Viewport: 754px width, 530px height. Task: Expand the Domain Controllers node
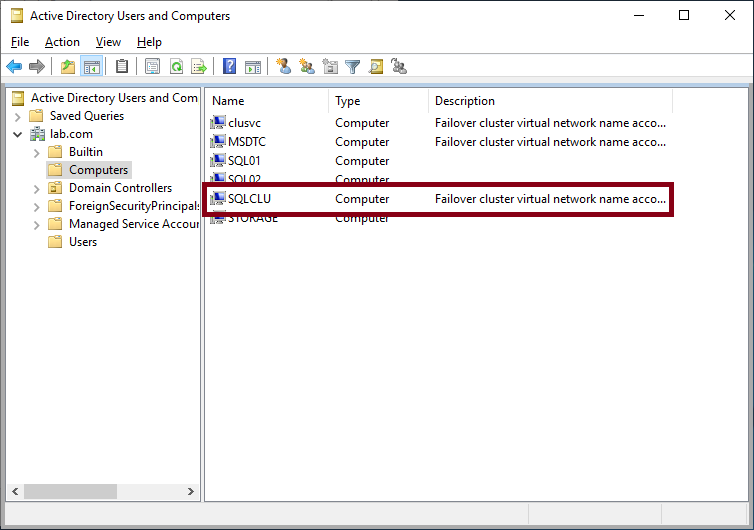37,189
